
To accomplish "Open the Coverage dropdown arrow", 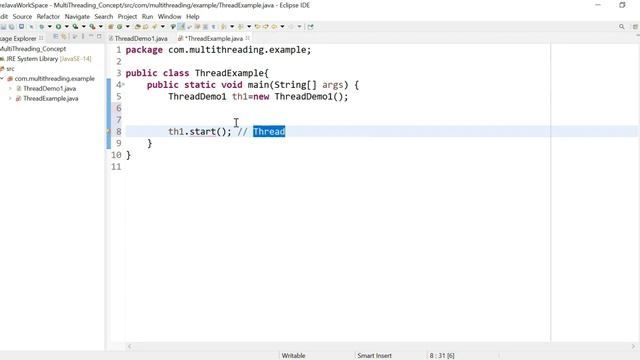I will 84,27.
